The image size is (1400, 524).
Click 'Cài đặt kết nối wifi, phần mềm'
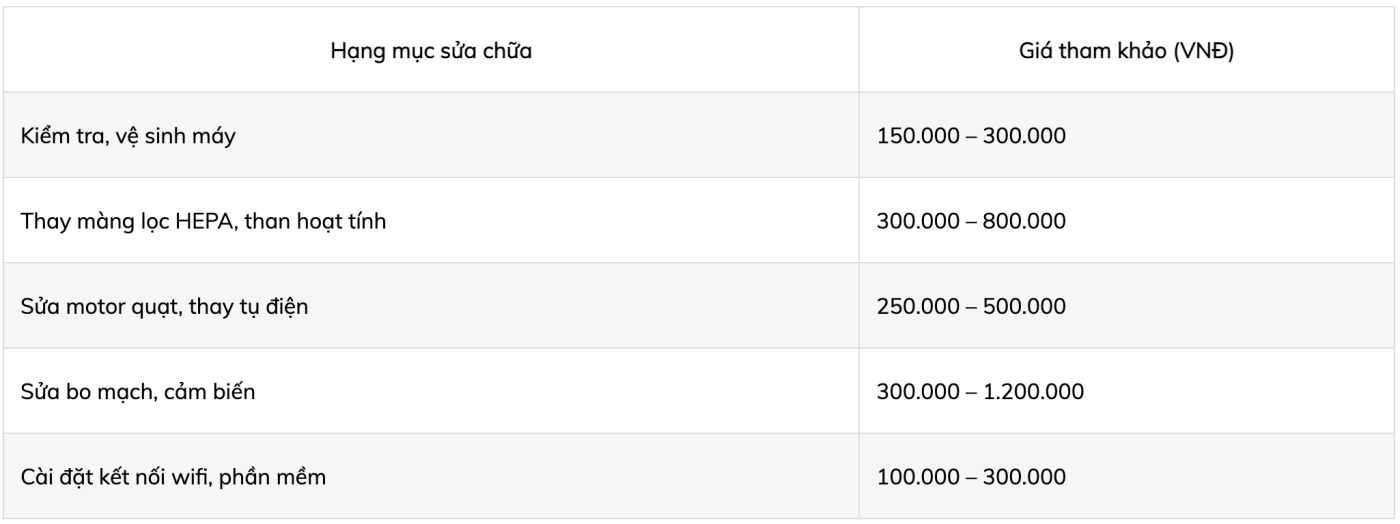[x=173, y=477]
